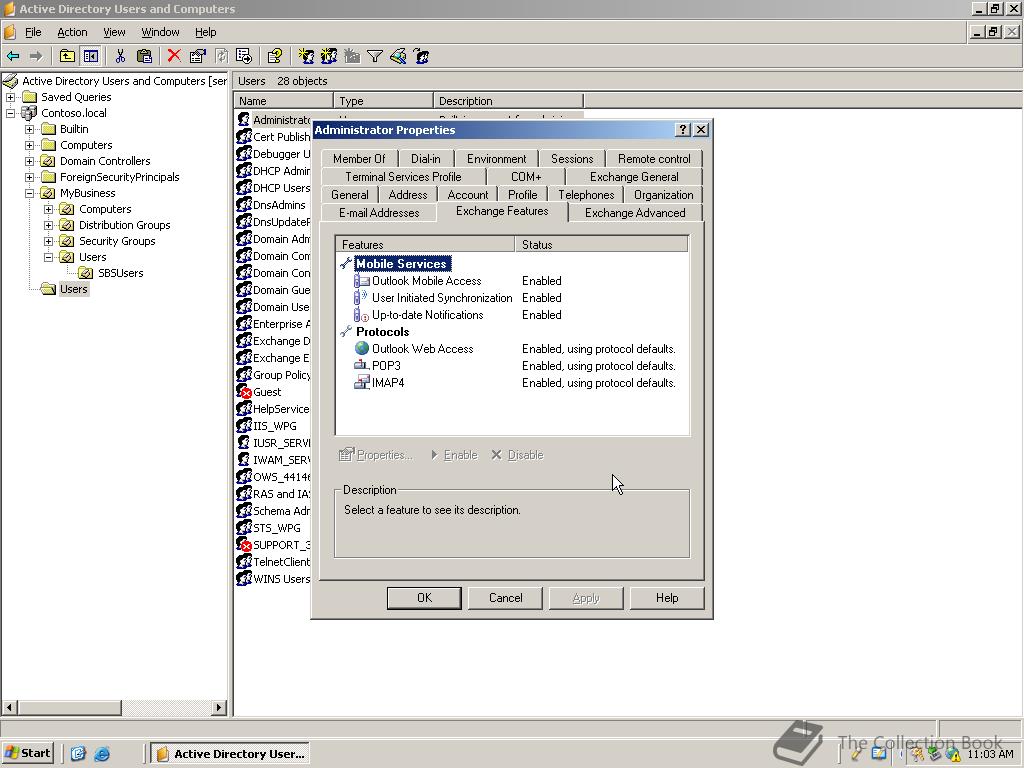This screenshot has width=1024, height=768.
Task: Click Up-to-date Notifications feature icon
Action: (361, 315)
